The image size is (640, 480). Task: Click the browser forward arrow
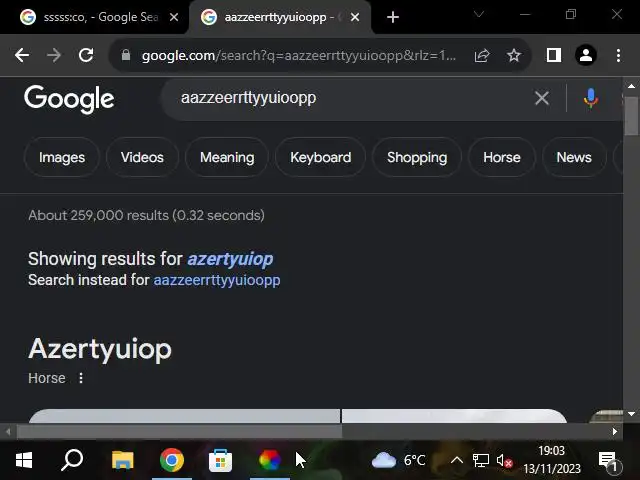54,55
